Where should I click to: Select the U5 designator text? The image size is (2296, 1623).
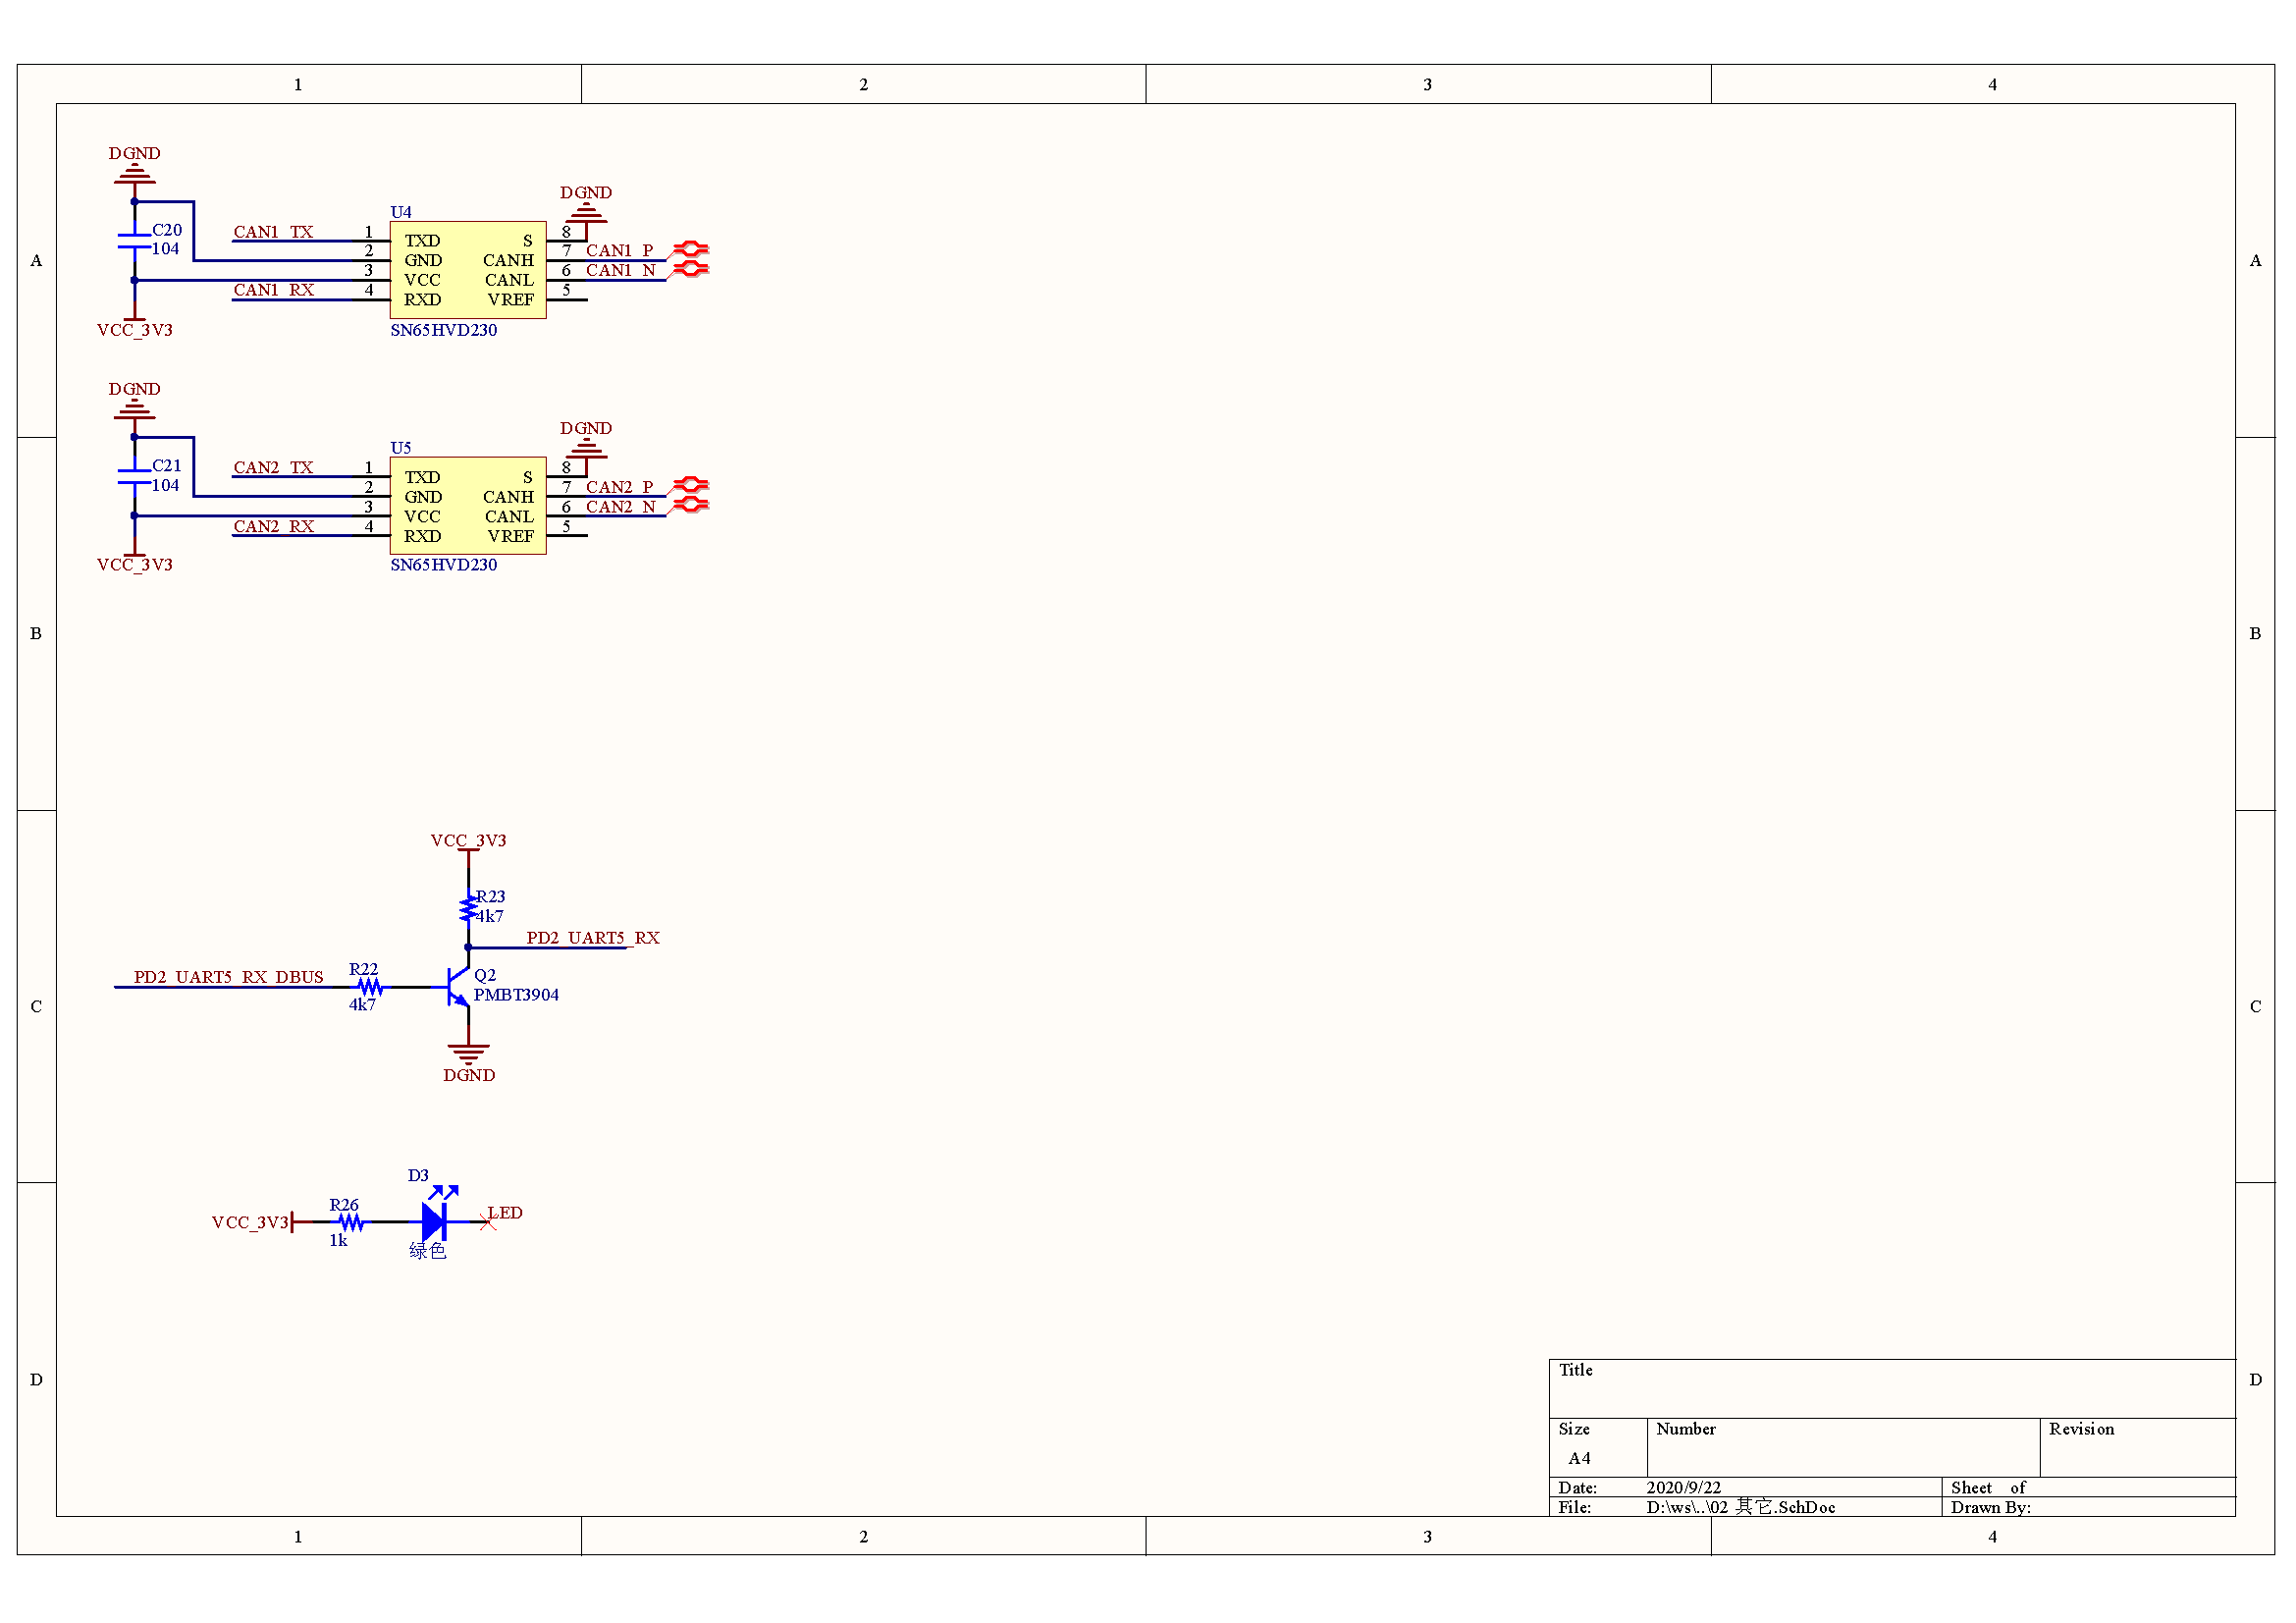click(x=401, y=448)
